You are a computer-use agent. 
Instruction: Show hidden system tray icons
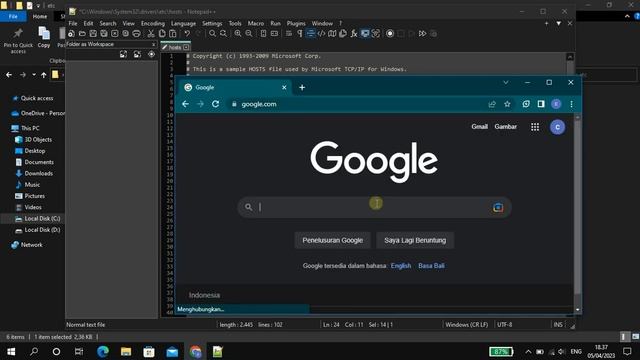point(528,351)
